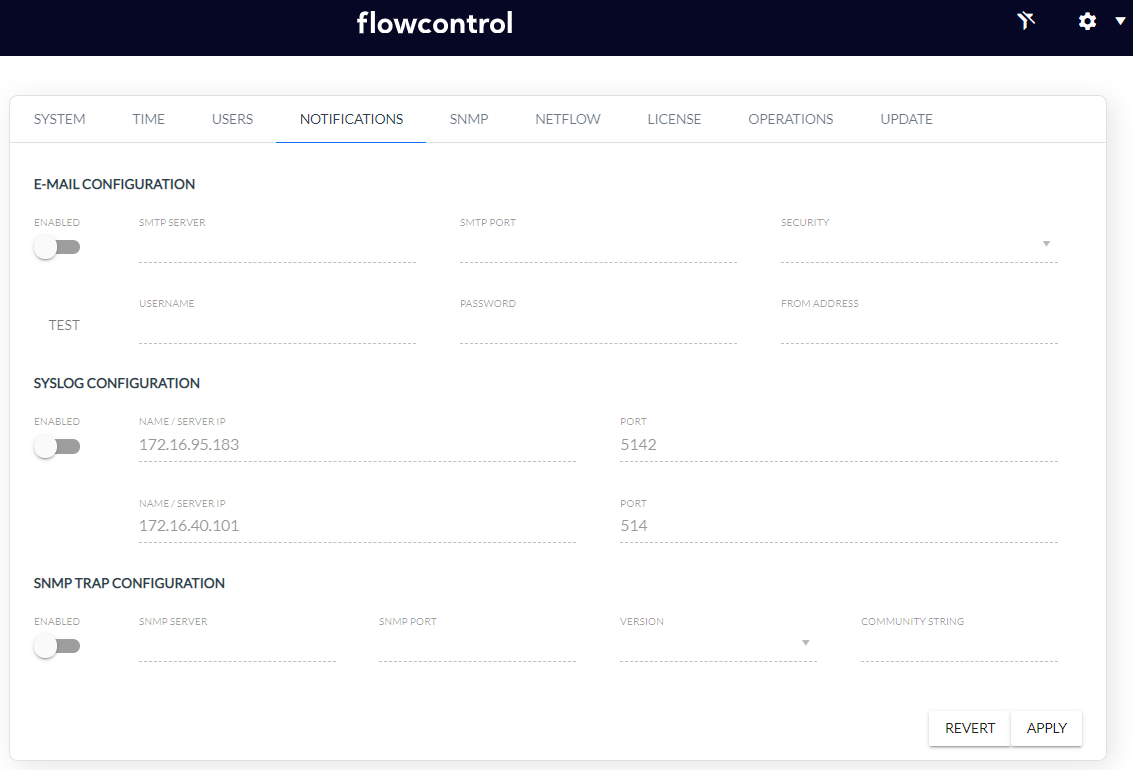Click the Test e-mail button
The height and width of the screenshot is (770, 1133).
tap(64, 325)
